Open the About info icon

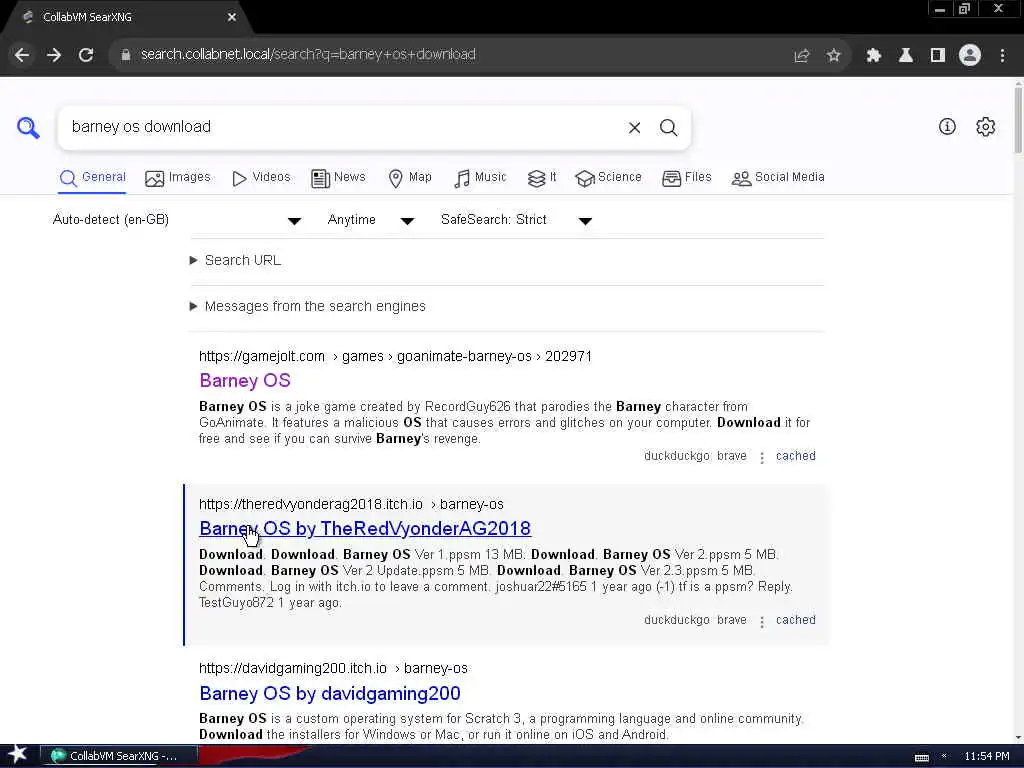pos(947,127)
